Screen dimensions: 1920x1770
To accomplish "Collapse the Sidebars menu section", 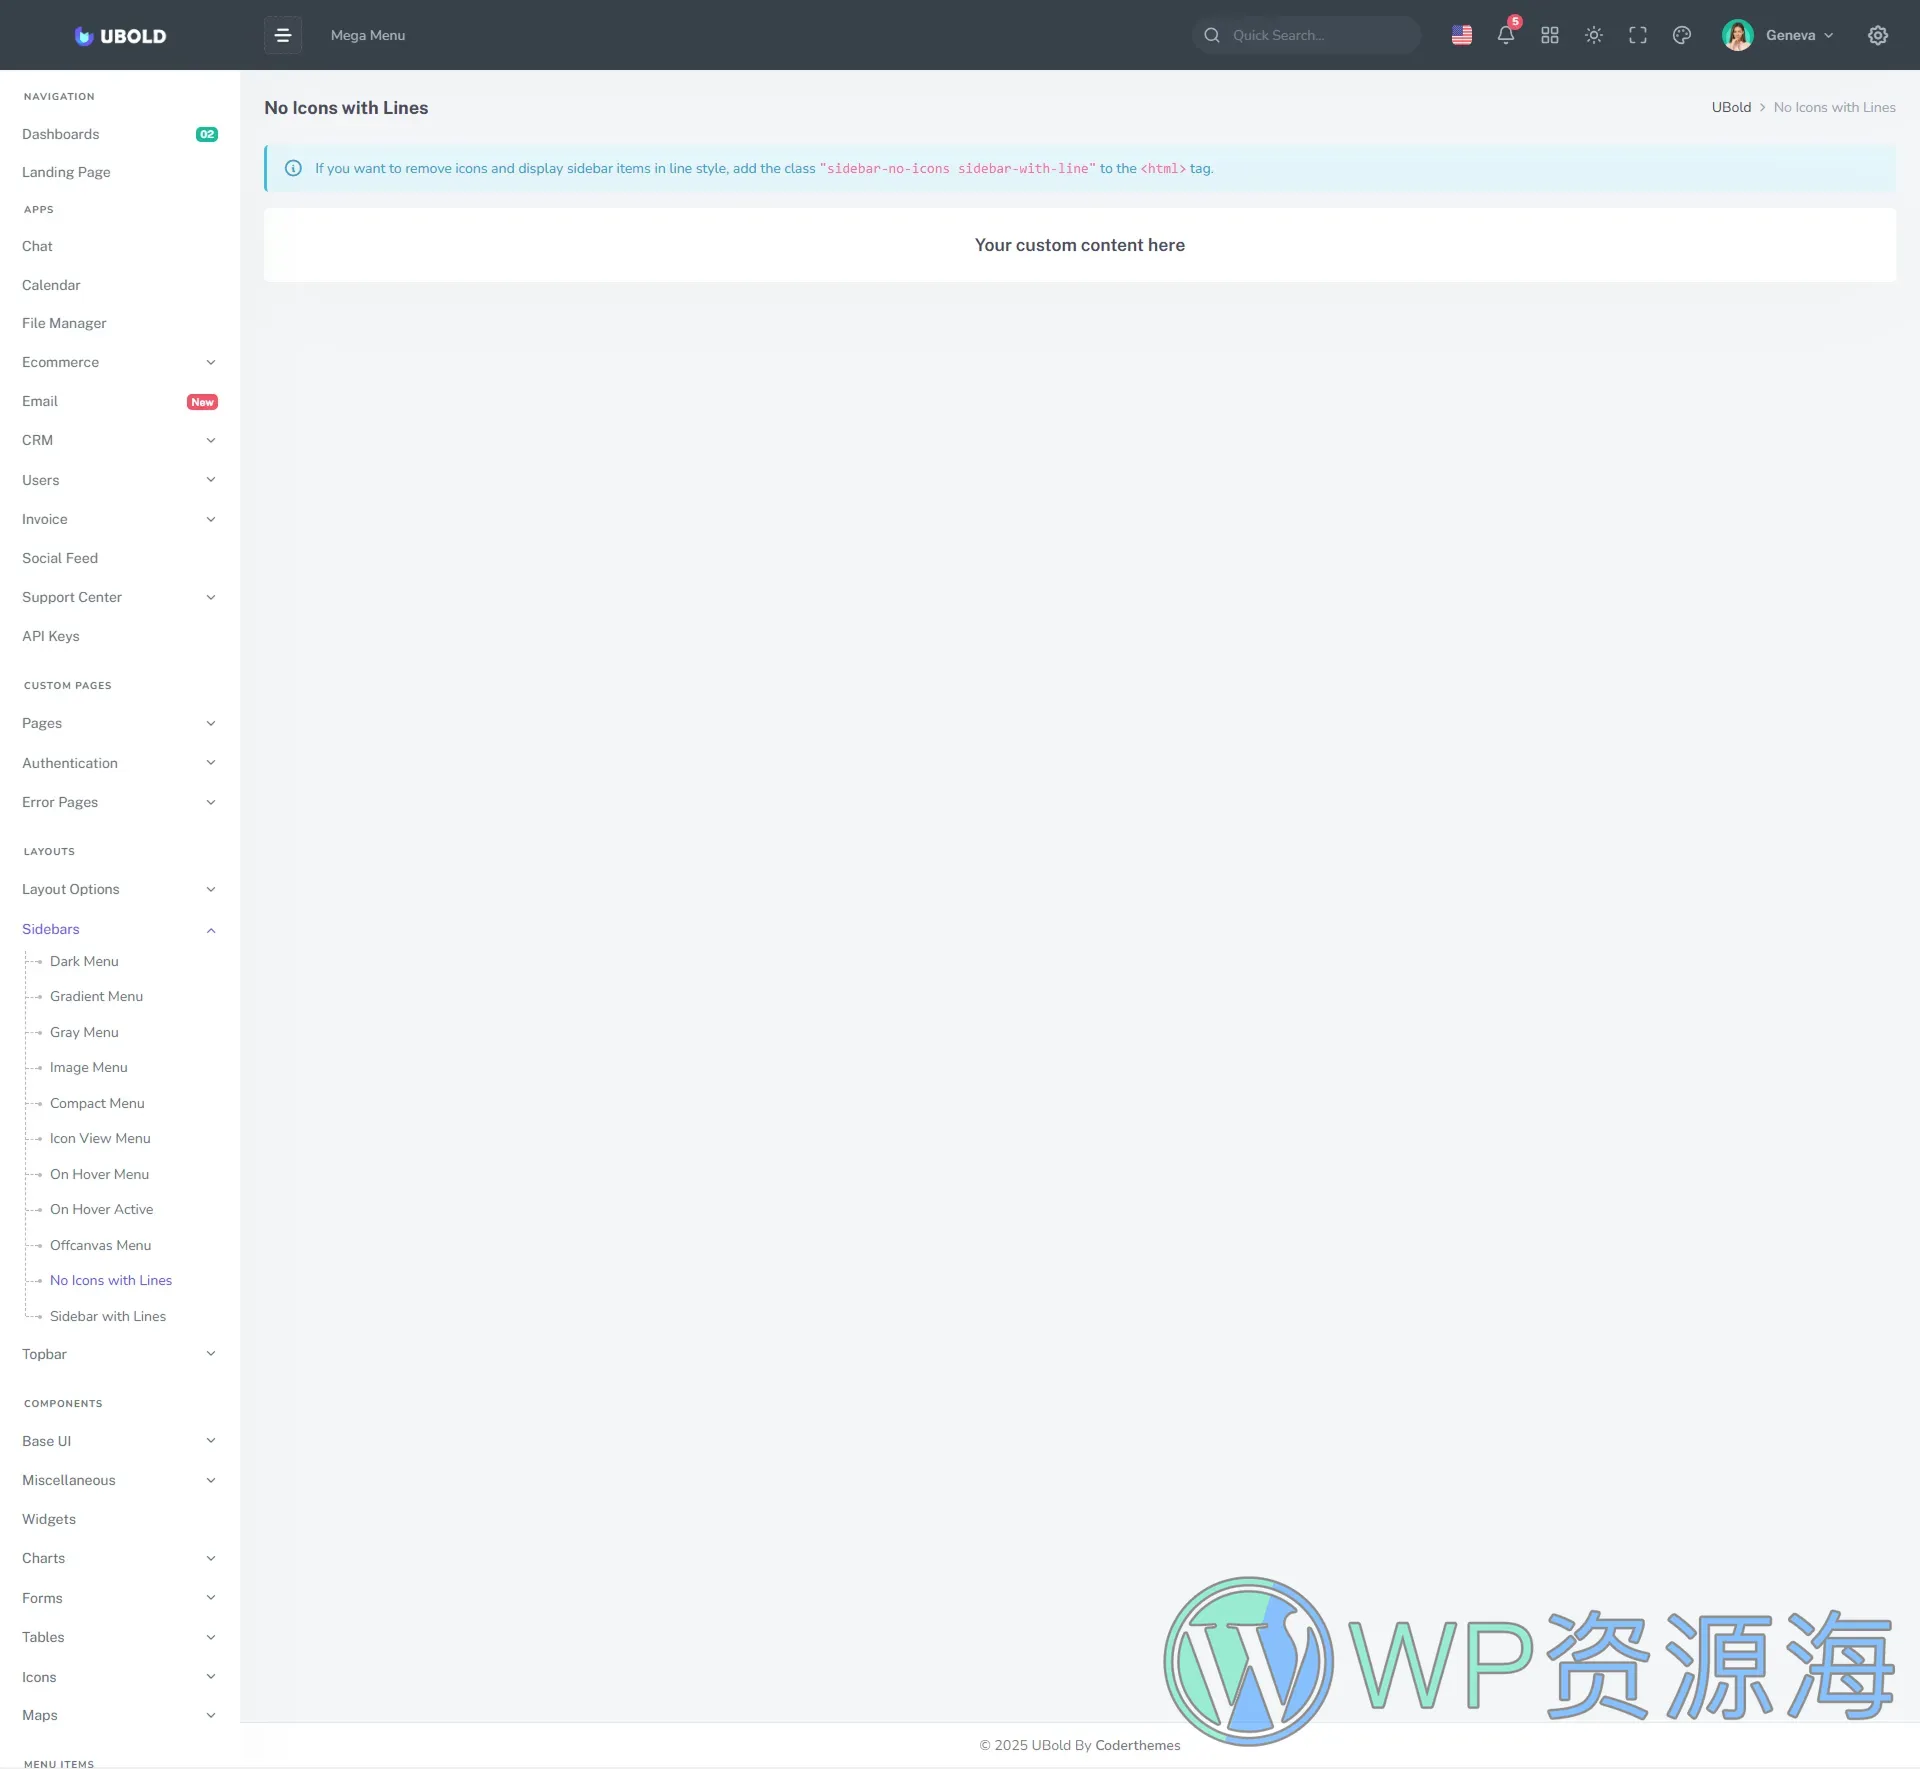I will 118,929.
